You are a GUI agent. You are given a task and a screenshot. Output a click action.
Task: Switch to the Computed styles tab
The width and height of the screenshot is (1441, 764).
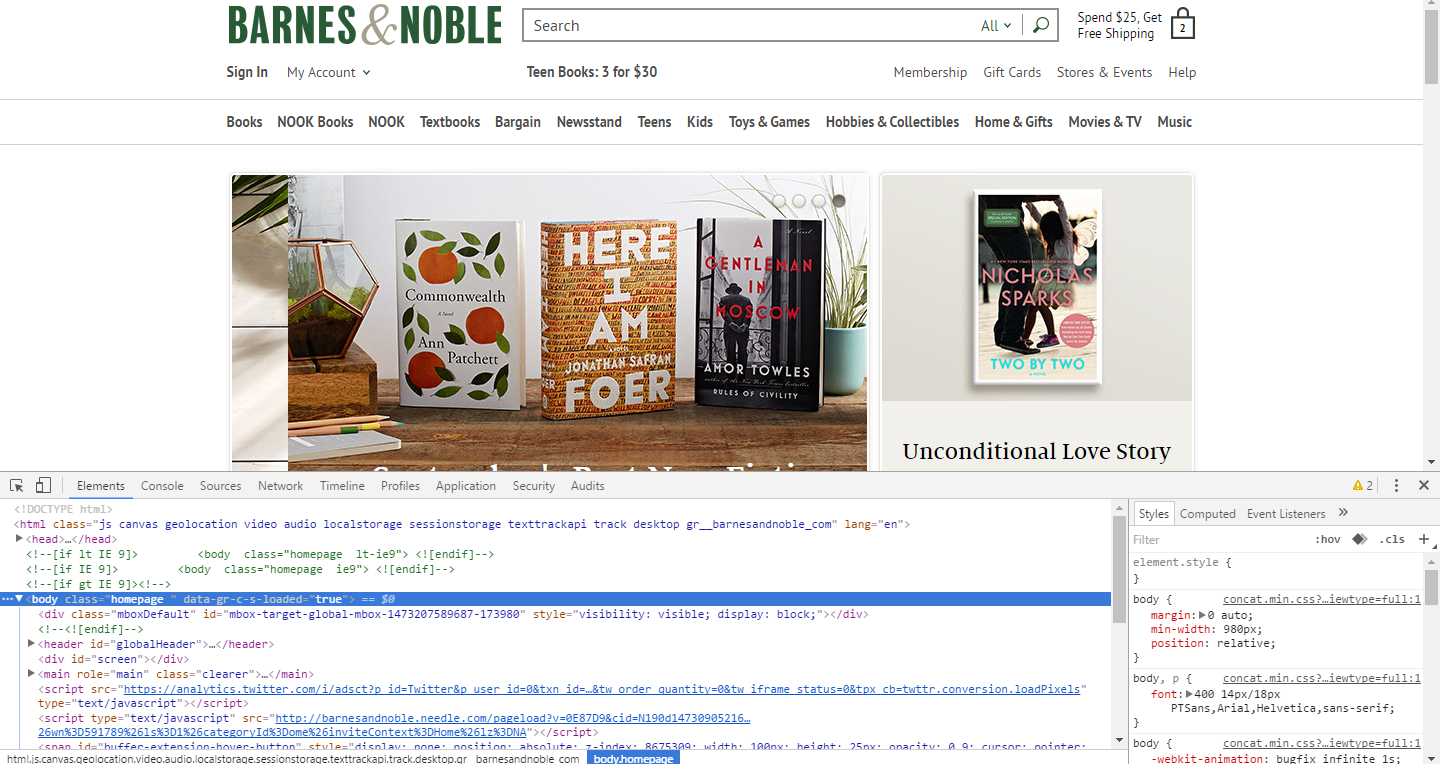[1207, 513]
